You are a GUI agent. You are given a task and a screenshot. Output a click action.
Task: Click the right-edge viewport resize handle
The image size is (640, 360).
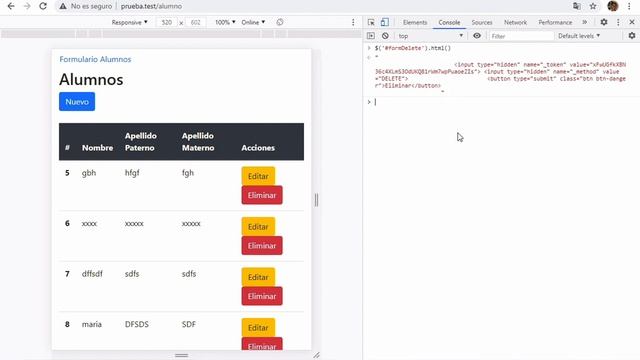click(316, 200)
